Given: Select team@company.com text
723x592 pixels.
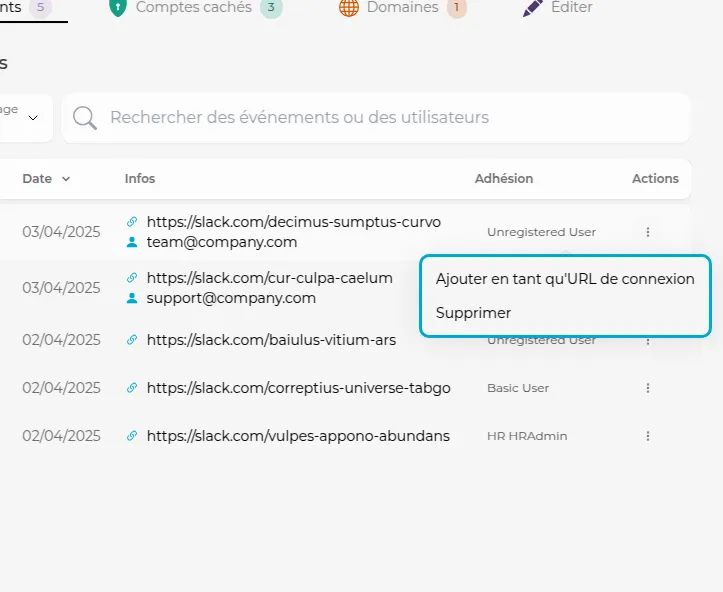Looking at the screenshot, I should [x=222, y=243].
